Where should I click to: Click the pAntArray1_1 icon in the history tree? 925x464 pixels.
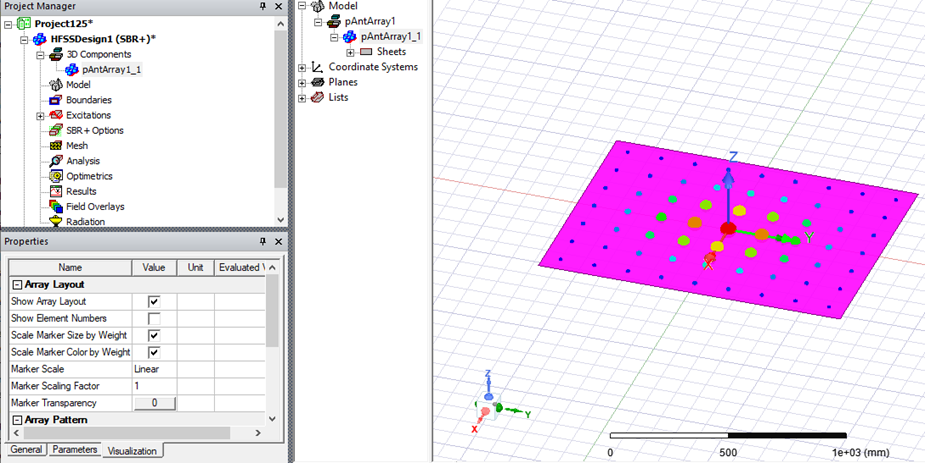point(350,37)
